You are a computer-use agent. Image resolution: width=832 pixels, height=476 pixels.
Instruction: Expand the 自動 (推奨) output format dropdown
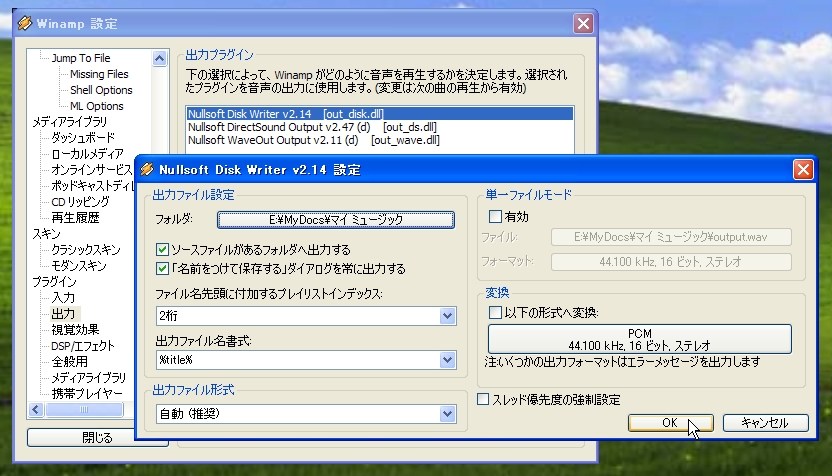tap(447, 414)
